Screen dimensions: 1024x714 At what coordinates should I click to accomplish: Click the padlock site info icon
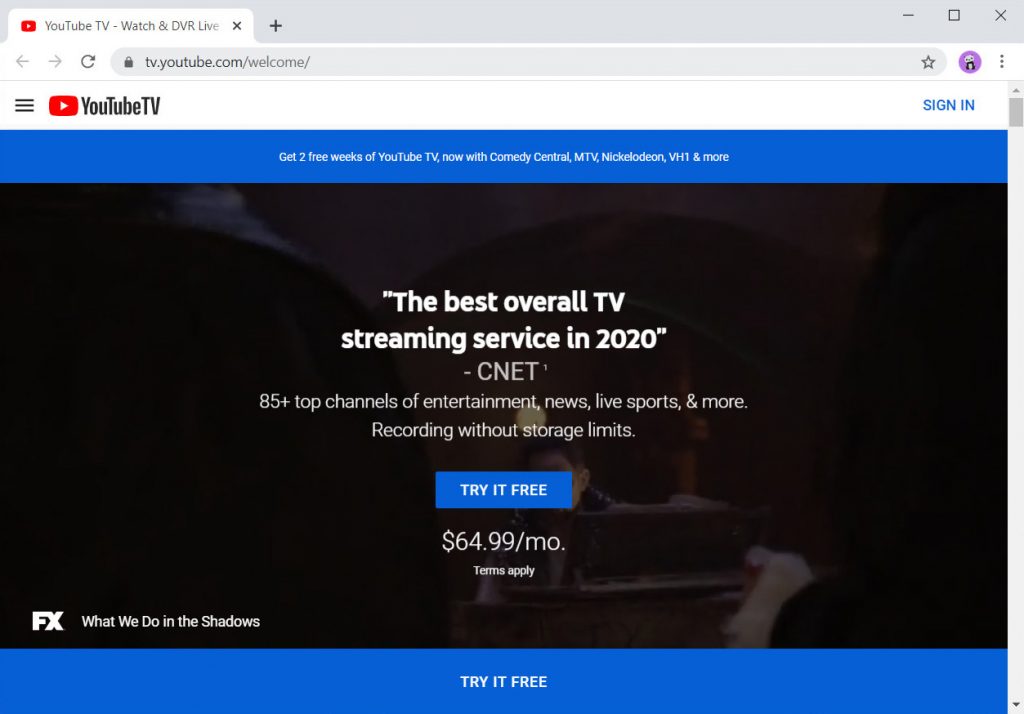[x=129, y=62]
